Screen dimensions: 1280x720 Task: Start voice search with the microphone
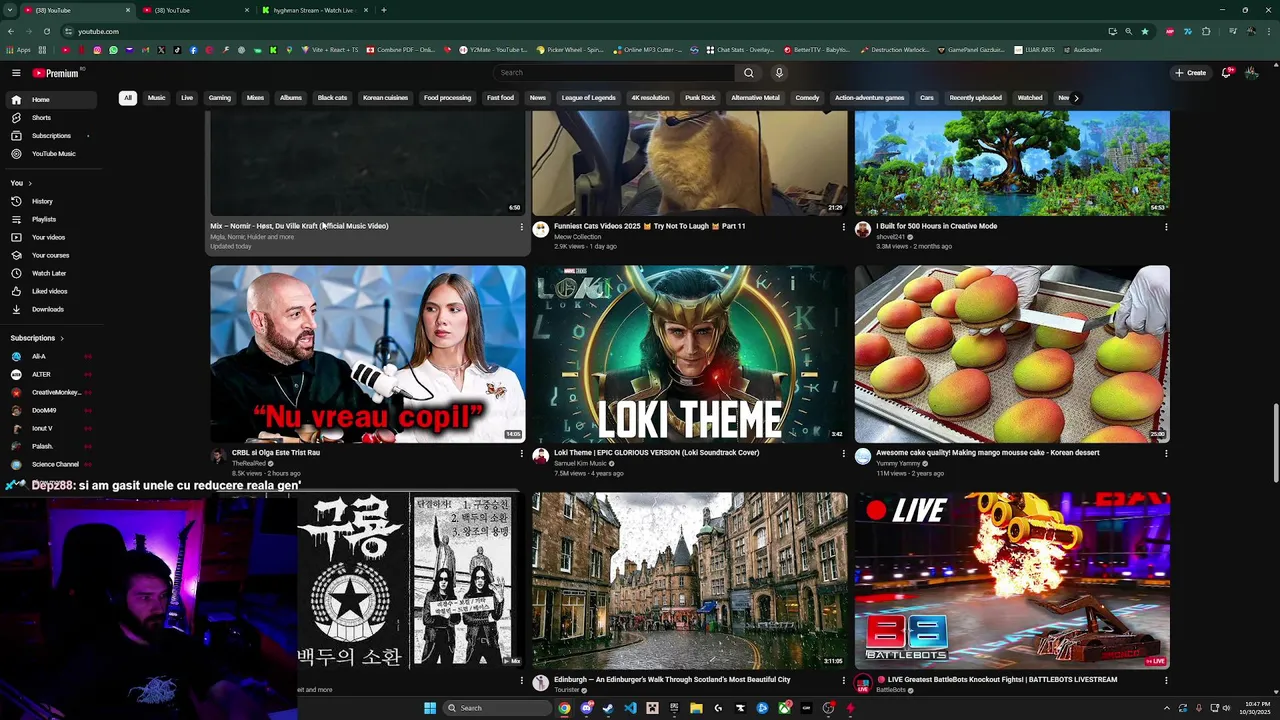779,72
